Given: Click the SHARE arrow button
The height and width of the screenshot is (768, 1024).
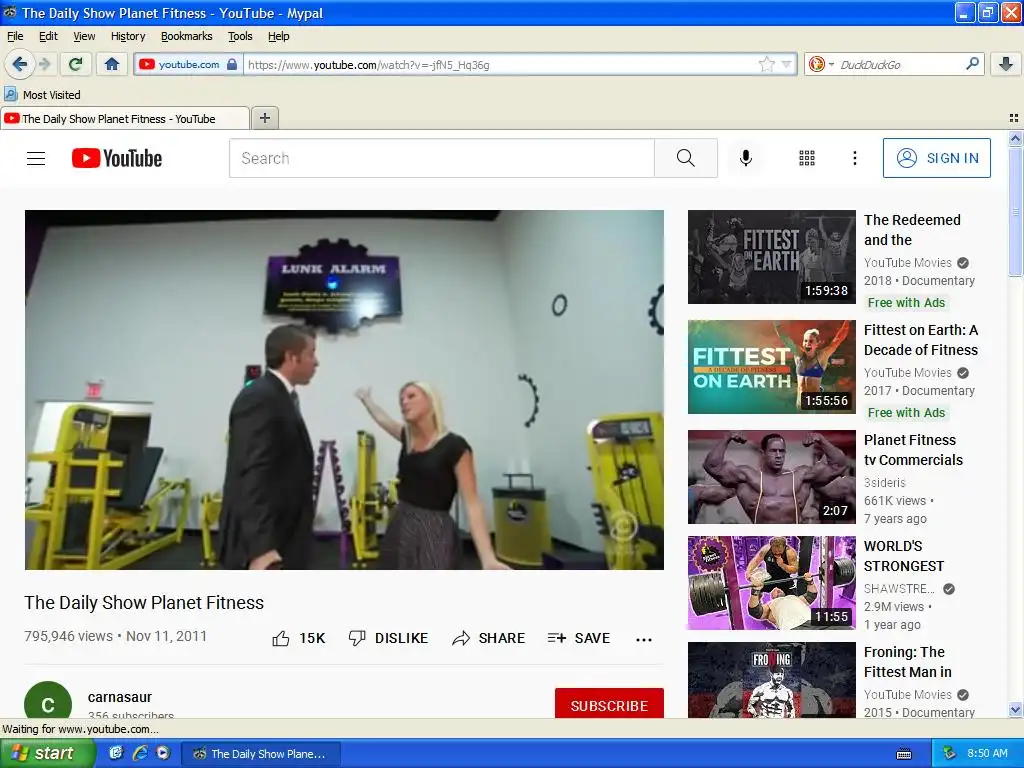Looking at the screenshot, I should pos(488,638).
